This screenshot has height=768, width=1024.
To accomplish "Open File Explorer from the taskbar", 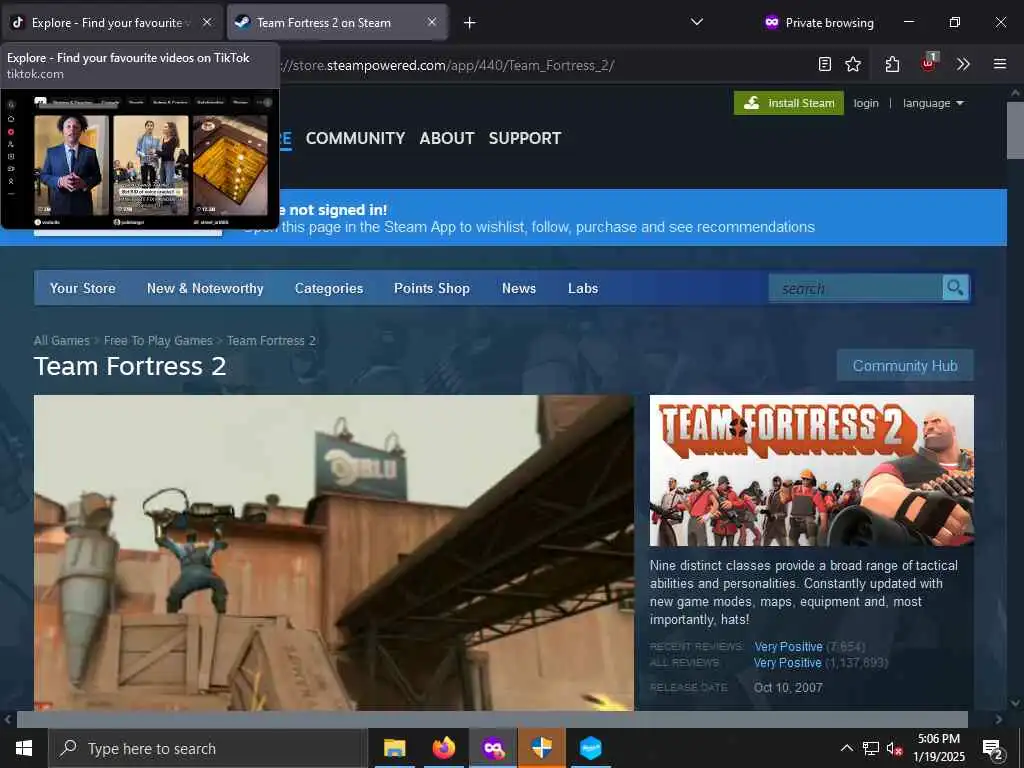I will click(x=394, y=748).
